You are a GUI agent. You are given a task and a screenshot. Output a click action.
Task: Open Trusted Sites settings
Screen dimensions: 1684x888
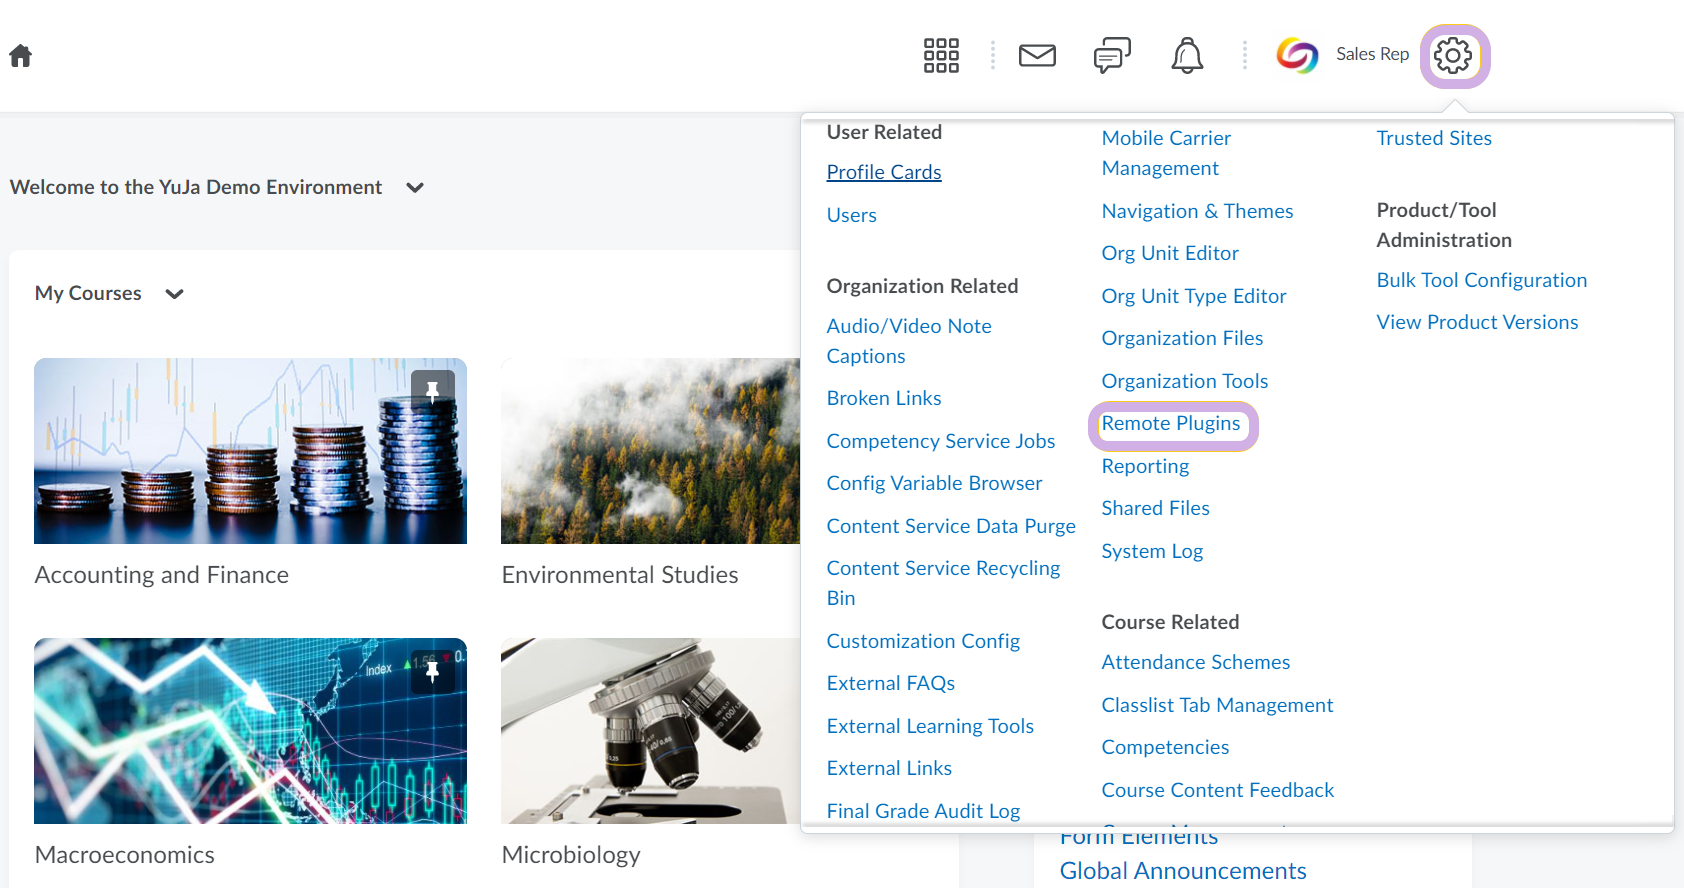(x=1434, y=138)
